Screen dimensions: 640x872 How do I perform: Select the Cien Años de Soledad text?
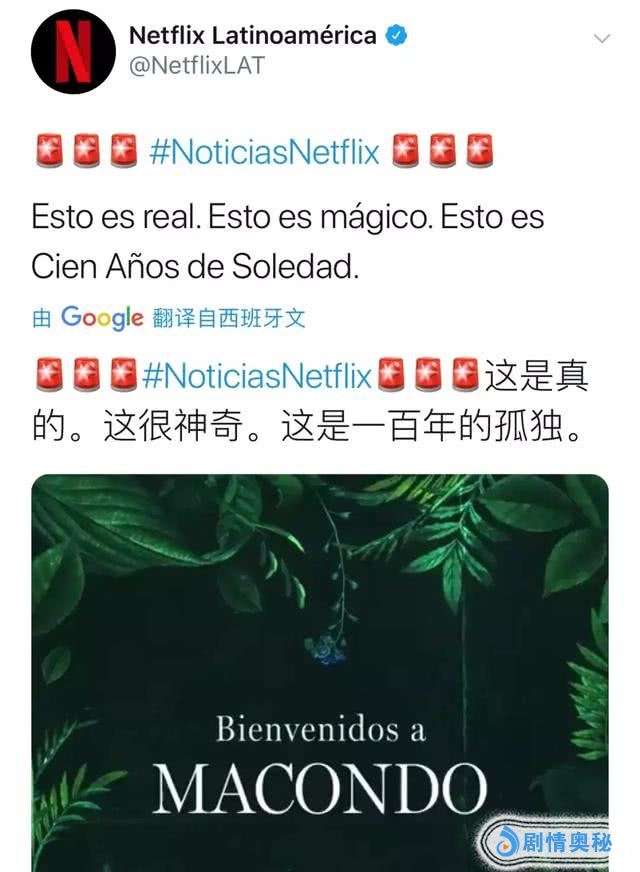195,266
